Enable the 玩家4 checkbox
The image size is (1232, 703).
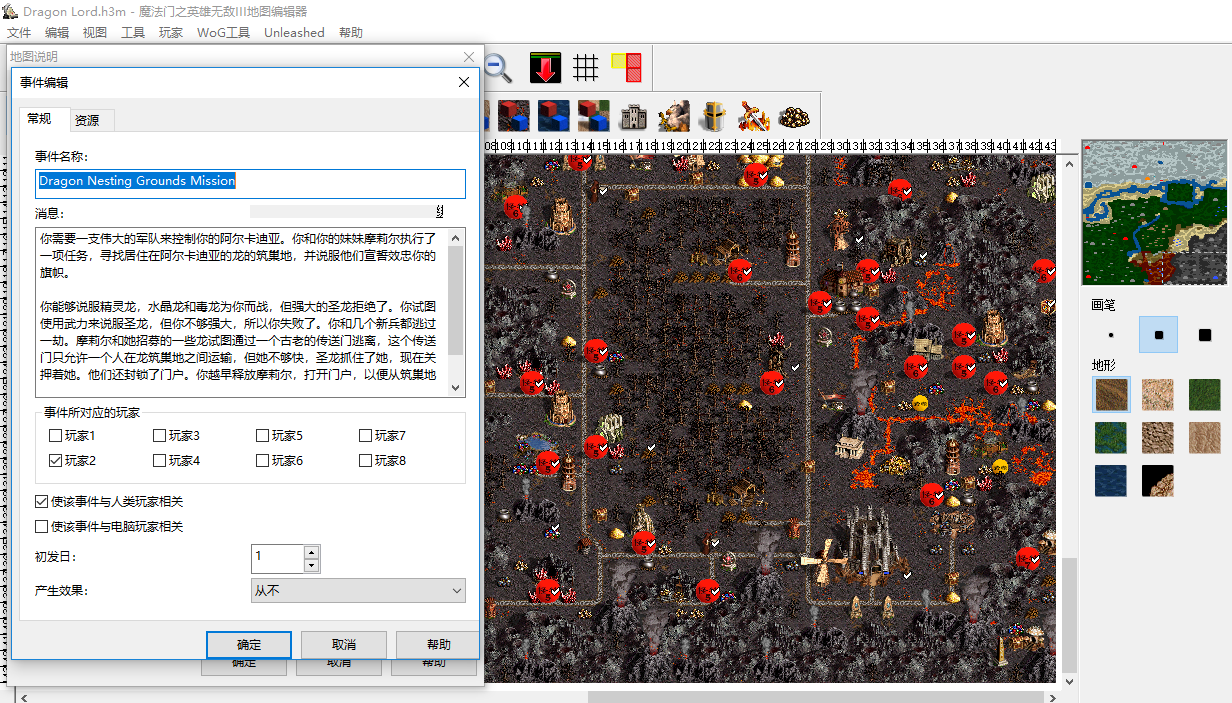pyautogui.click(x=160, y=461)
